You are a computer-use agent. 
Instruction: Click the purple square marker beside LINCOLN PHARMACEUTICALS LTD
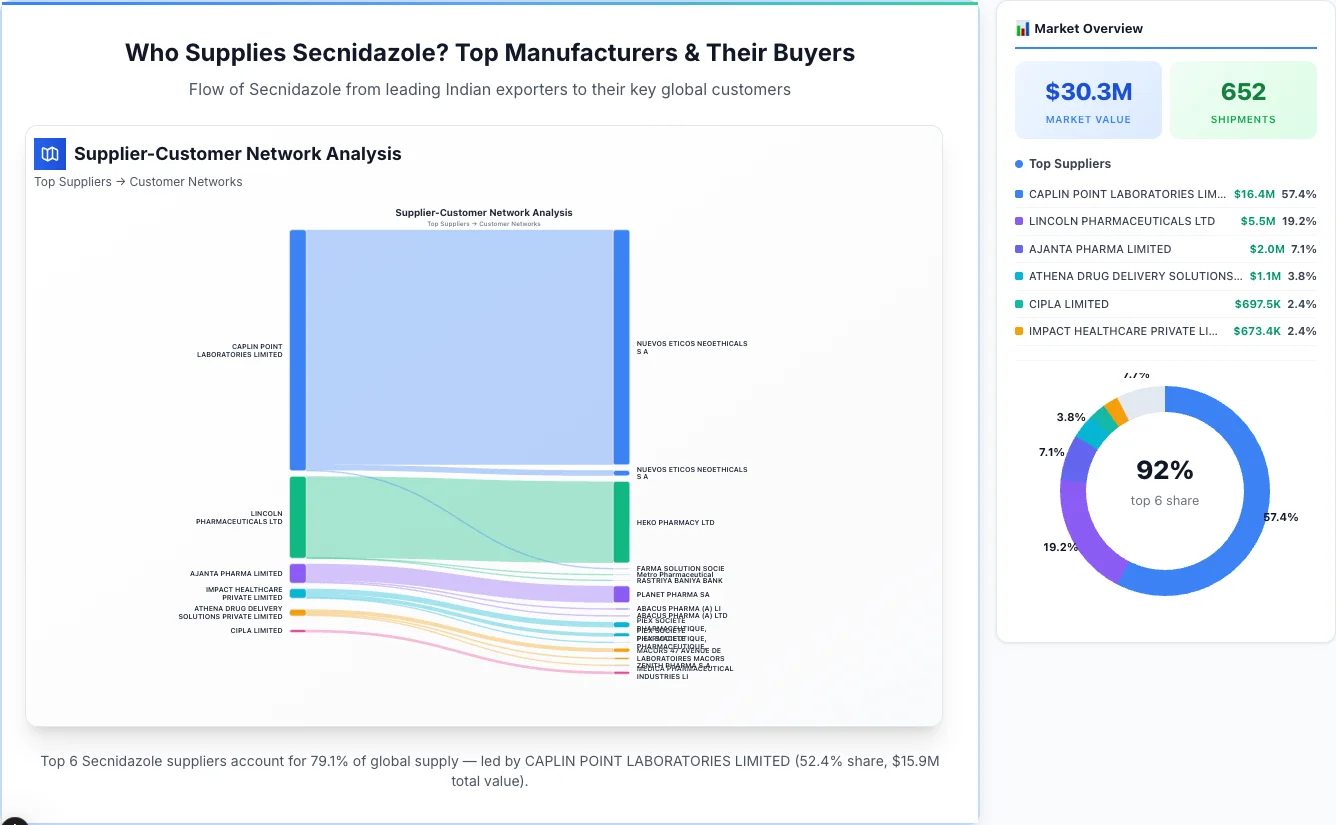1019,221
